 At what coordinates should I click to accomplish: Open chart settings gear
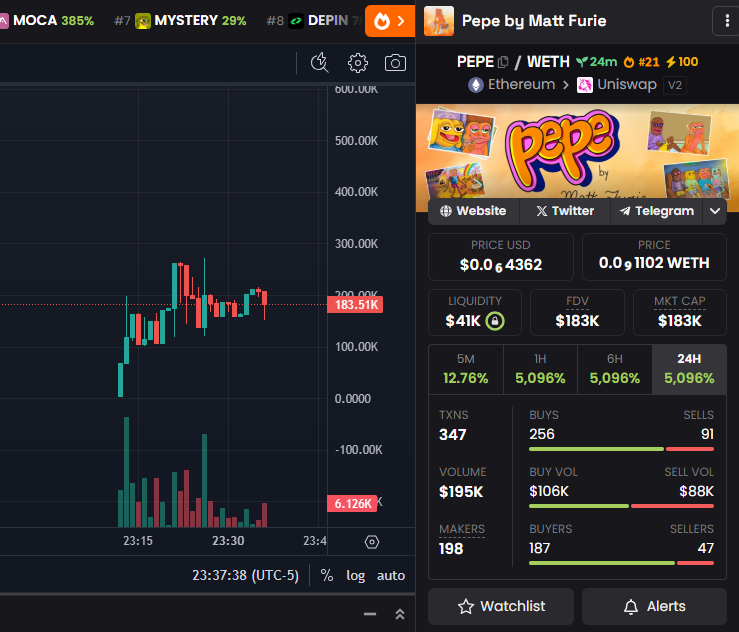[358, 63]
